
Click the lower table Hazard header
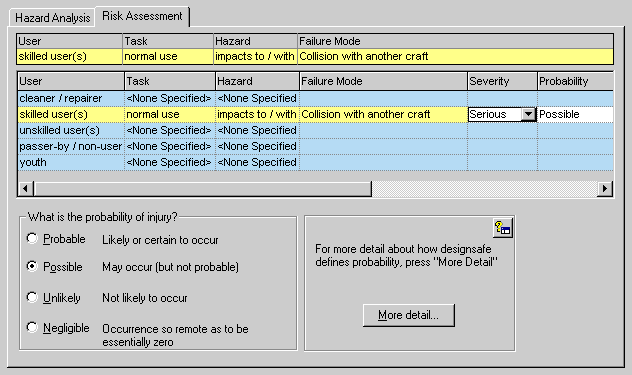coord(257,81)
